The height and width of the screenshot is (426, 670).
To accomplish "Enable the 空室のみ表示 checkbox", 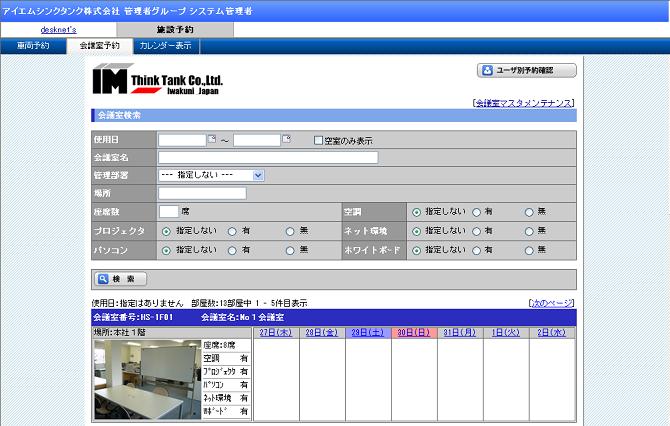I will (x=319, y=140).
